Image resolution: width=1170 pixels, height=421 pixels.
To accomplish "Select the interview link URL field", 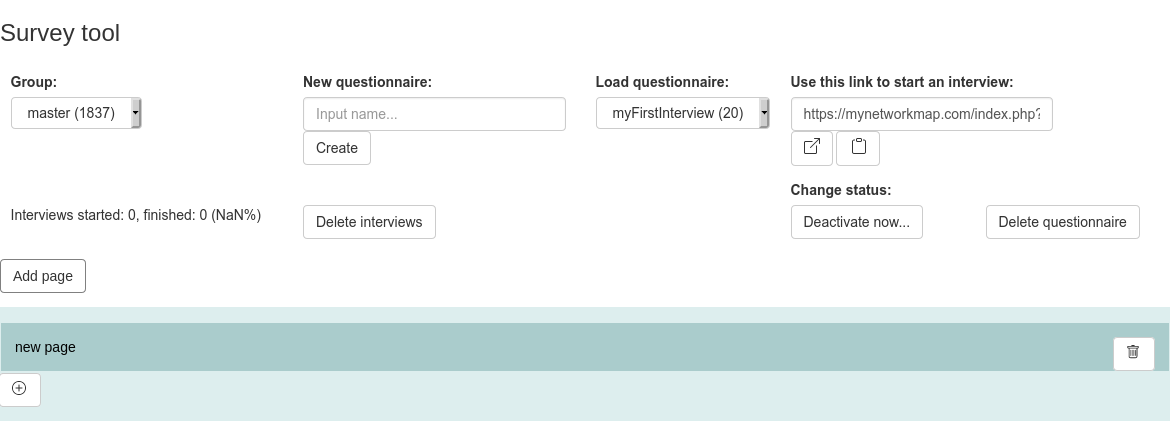I will click(922, 114).
